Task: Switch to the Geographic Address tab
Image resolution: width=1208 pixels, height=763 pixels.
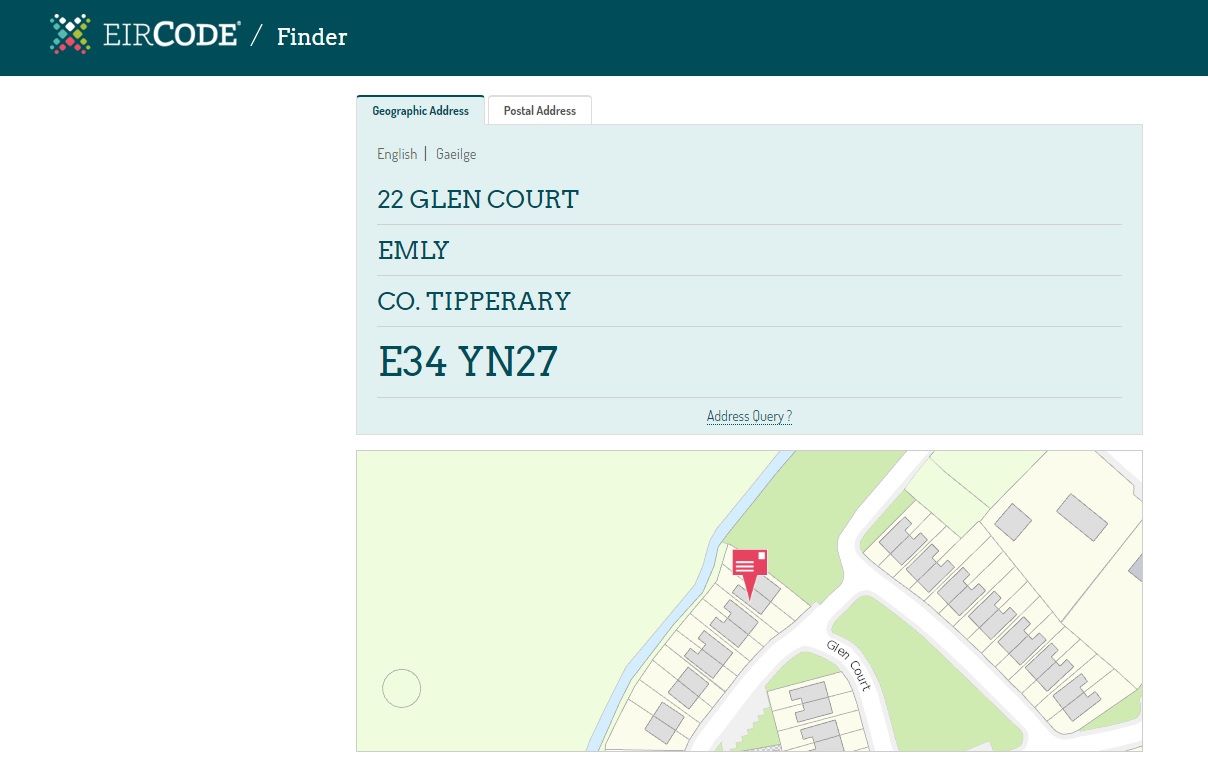Action: tap(420, 111)
